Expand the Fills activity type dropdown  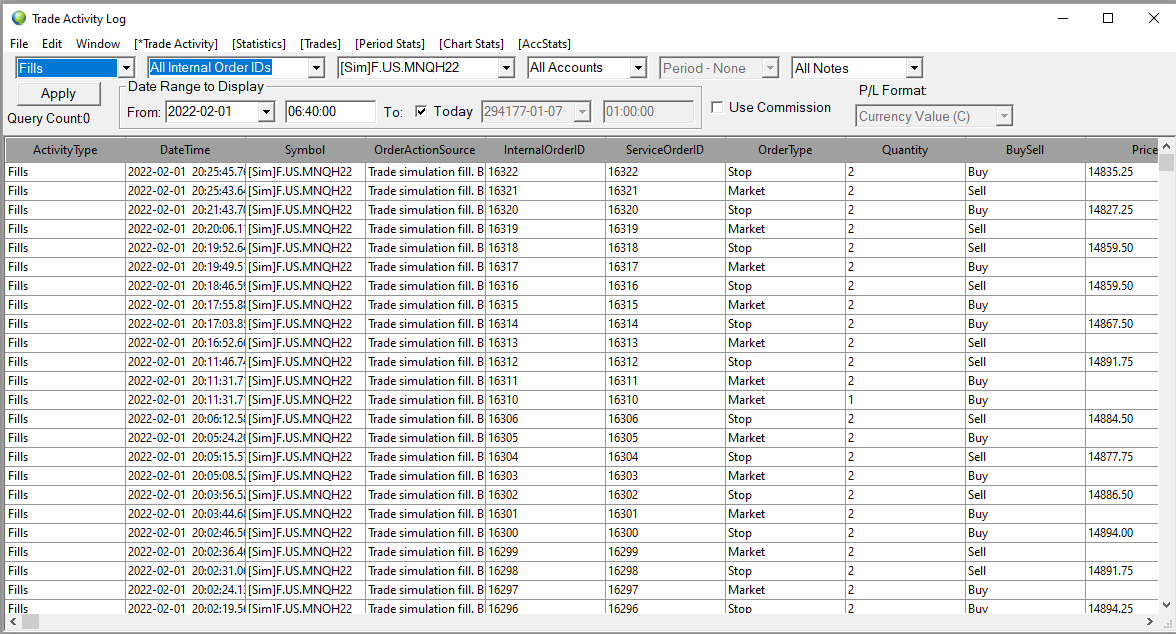click(126, 68)
